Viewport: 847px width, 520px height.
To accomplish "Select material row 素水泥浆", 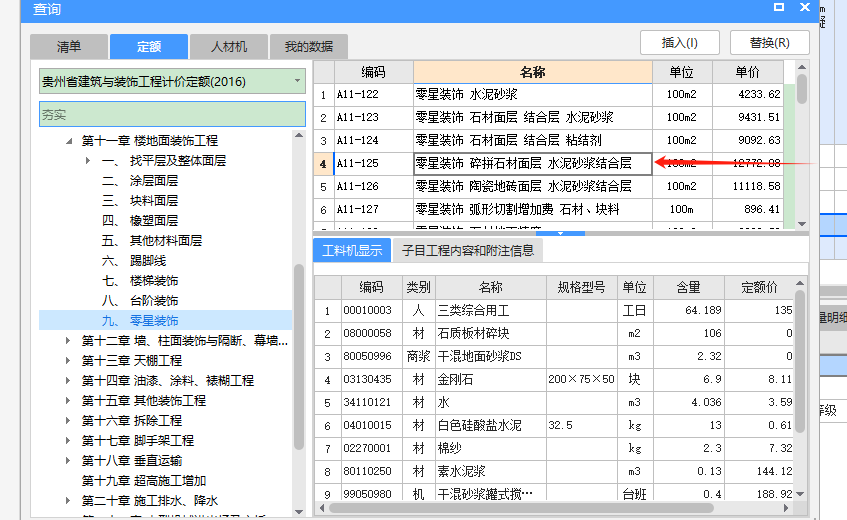I will (x=554, y=471).
